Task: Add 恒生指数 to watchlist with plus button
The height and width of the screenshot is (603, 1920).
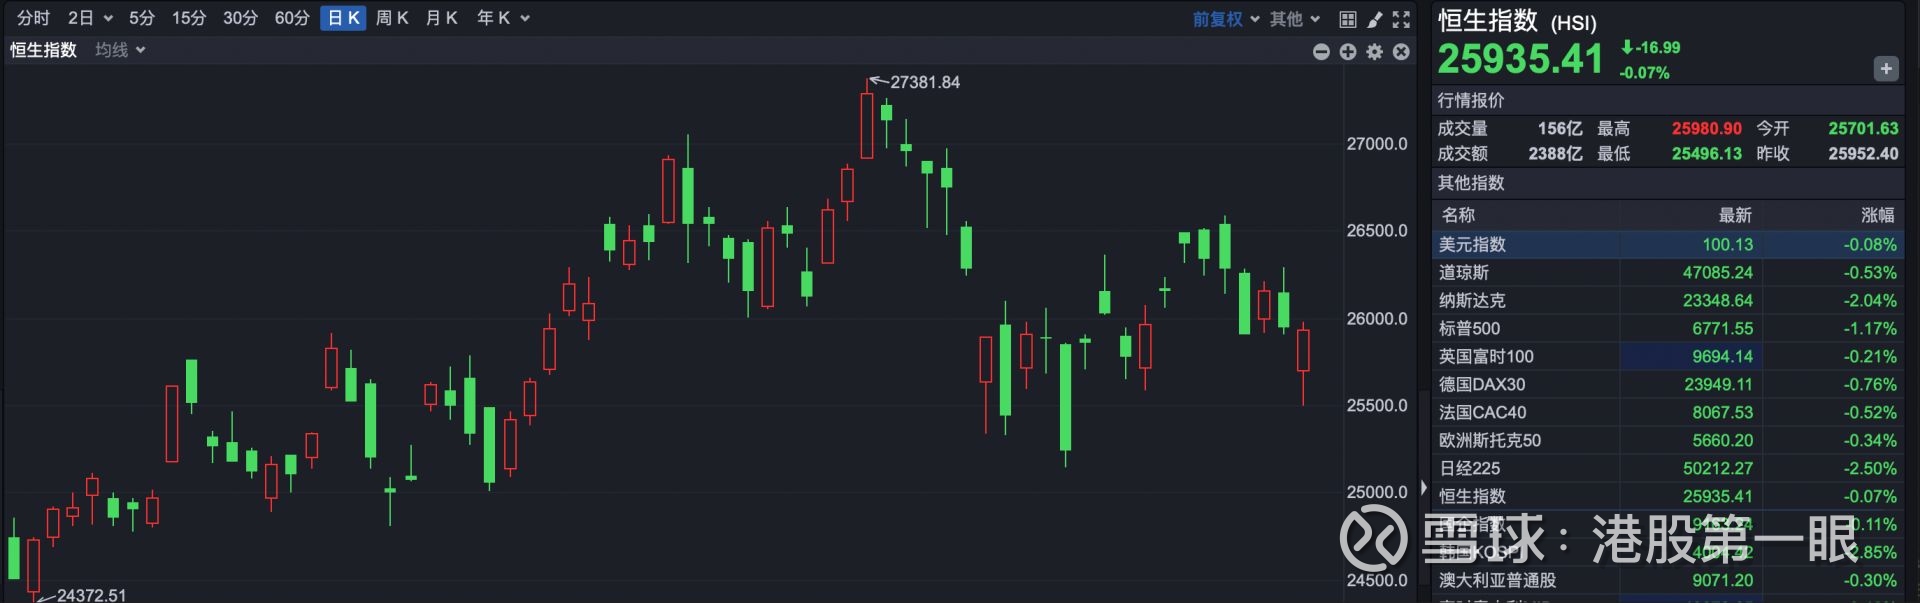Action: [1885, 69]
